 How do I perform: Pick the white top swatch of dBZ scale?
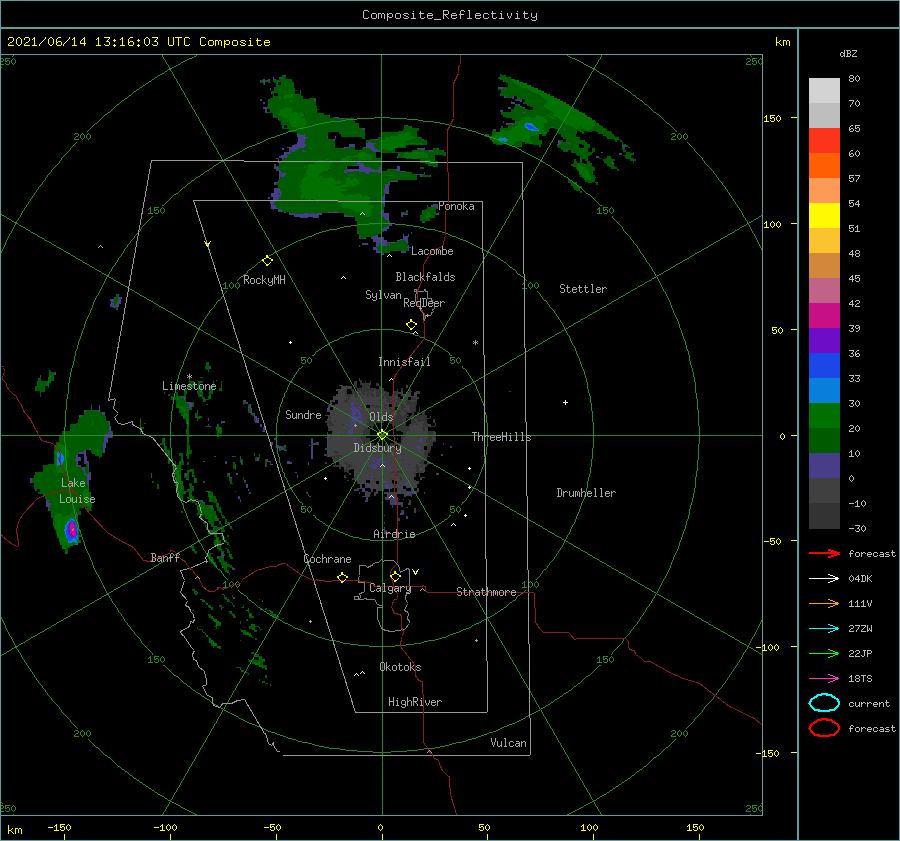pos(824,90)
